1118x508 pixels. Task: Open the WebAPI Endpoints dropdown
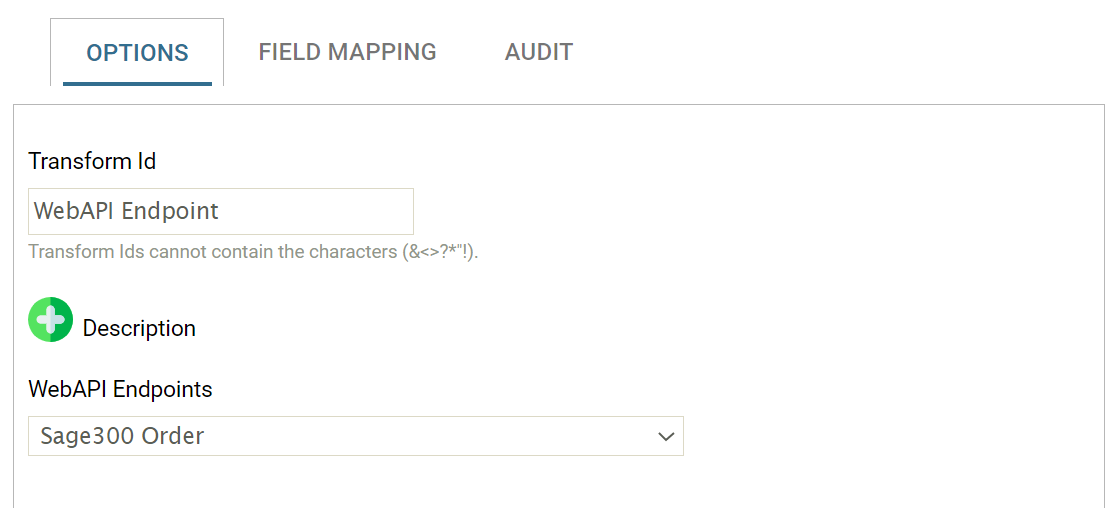click(355, 436)
